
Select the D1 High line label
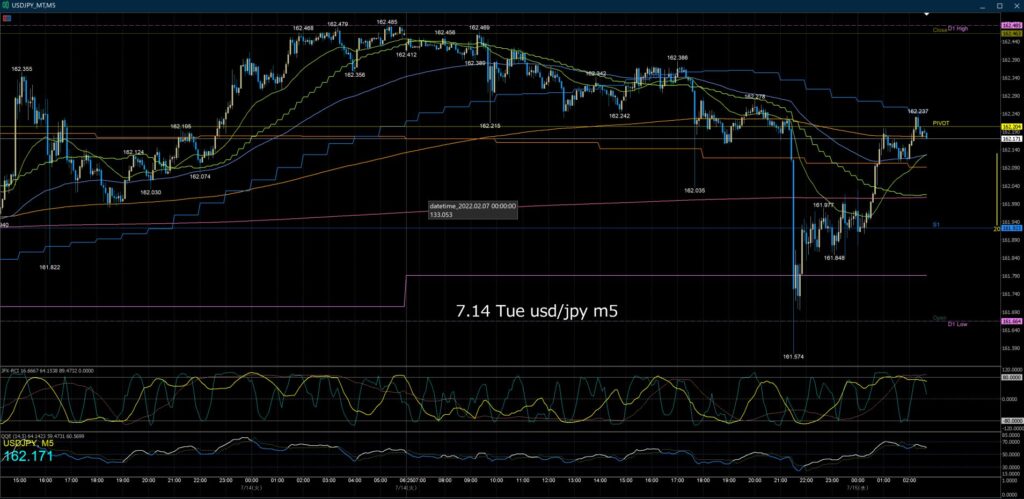tap(958, 29)
